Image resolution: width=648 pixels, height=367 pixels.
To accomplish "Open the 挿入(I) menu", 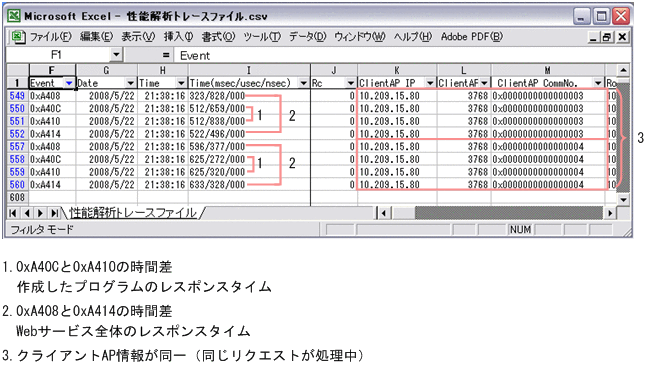I will (178, 37).
